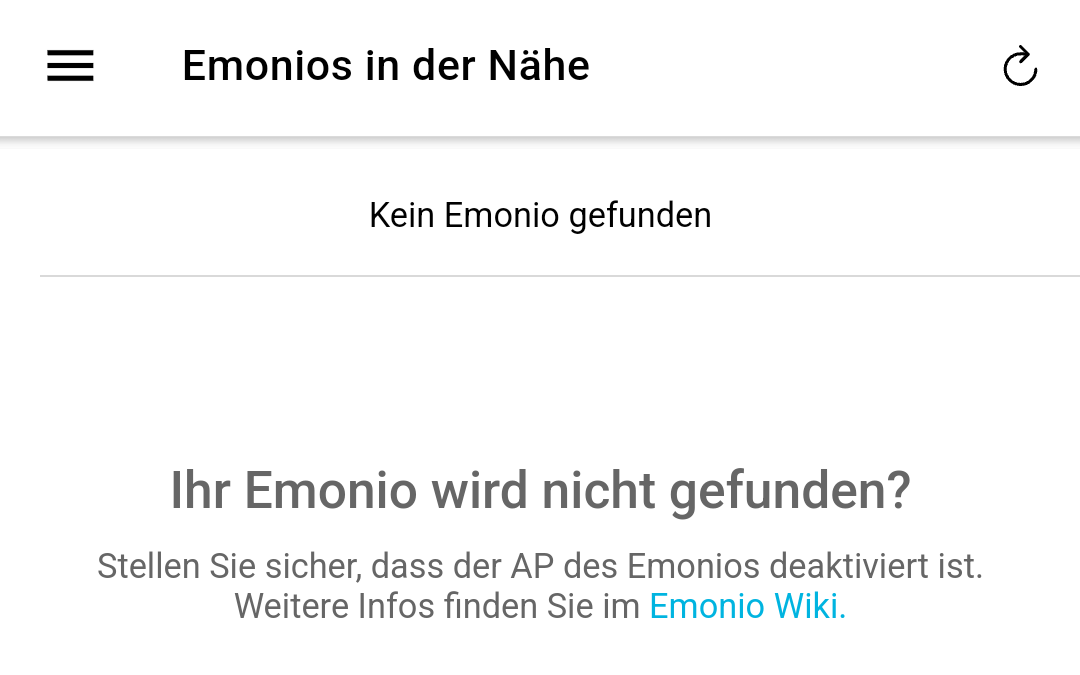
Task: Click the word 'gefunden' in list row
Action: pos(640,216)
